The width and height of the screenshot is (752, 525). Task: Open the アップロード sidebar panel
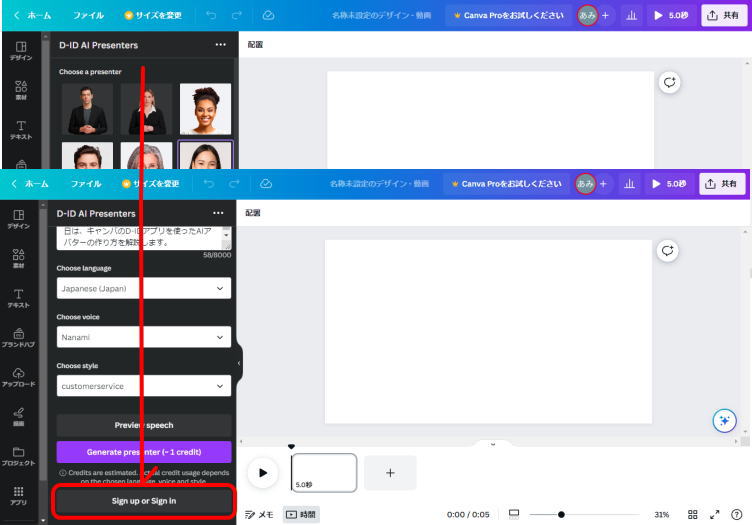click(18, 377)
